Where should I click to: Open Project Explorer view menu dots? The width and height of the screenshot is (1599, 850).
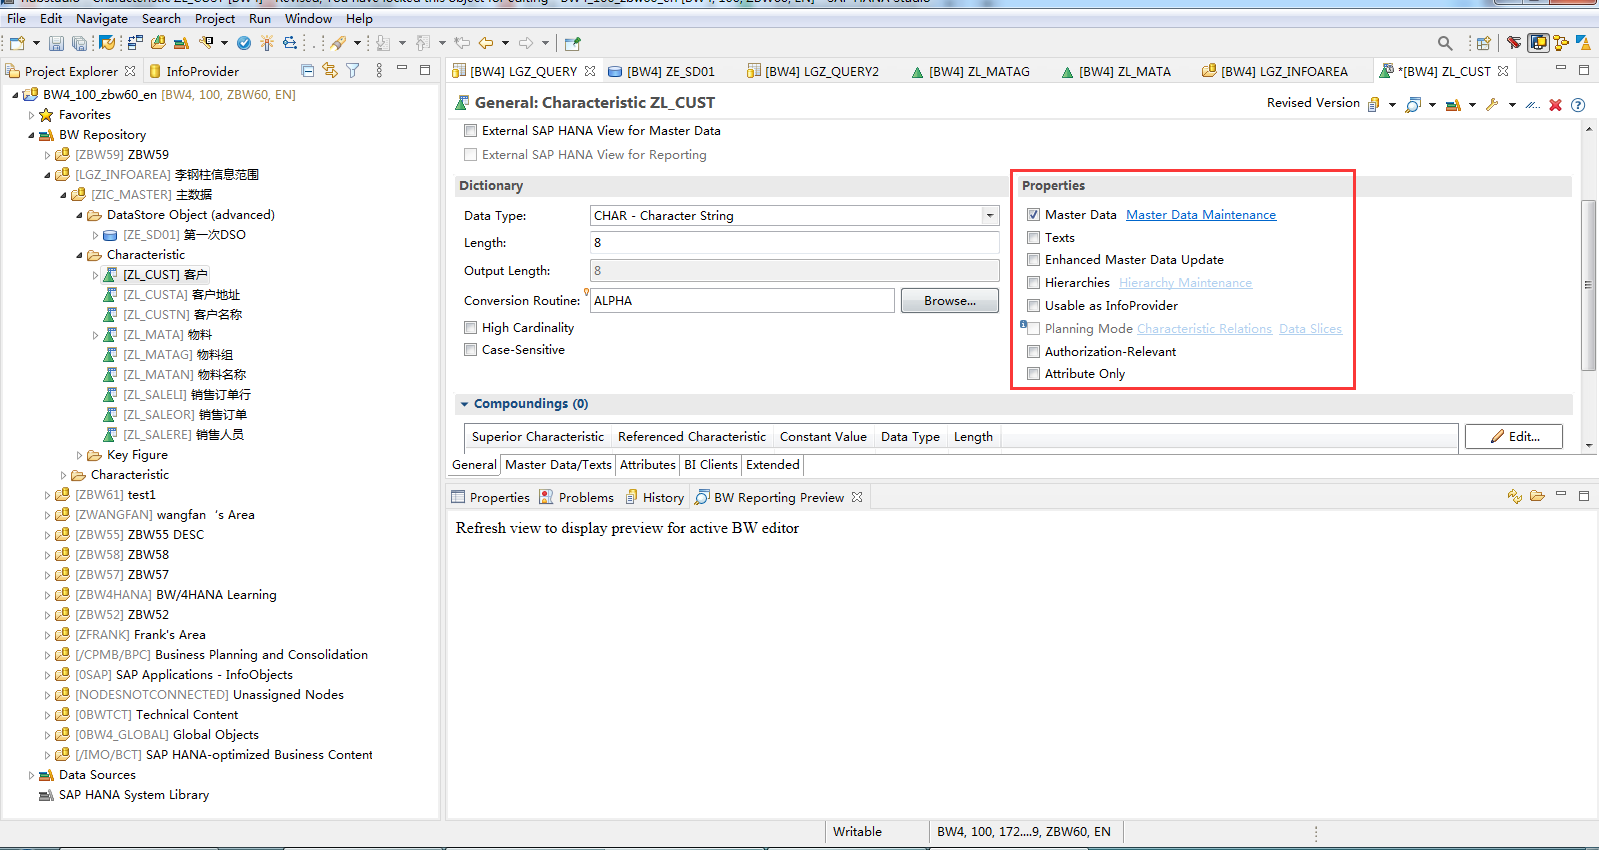(x=379, y=71)
